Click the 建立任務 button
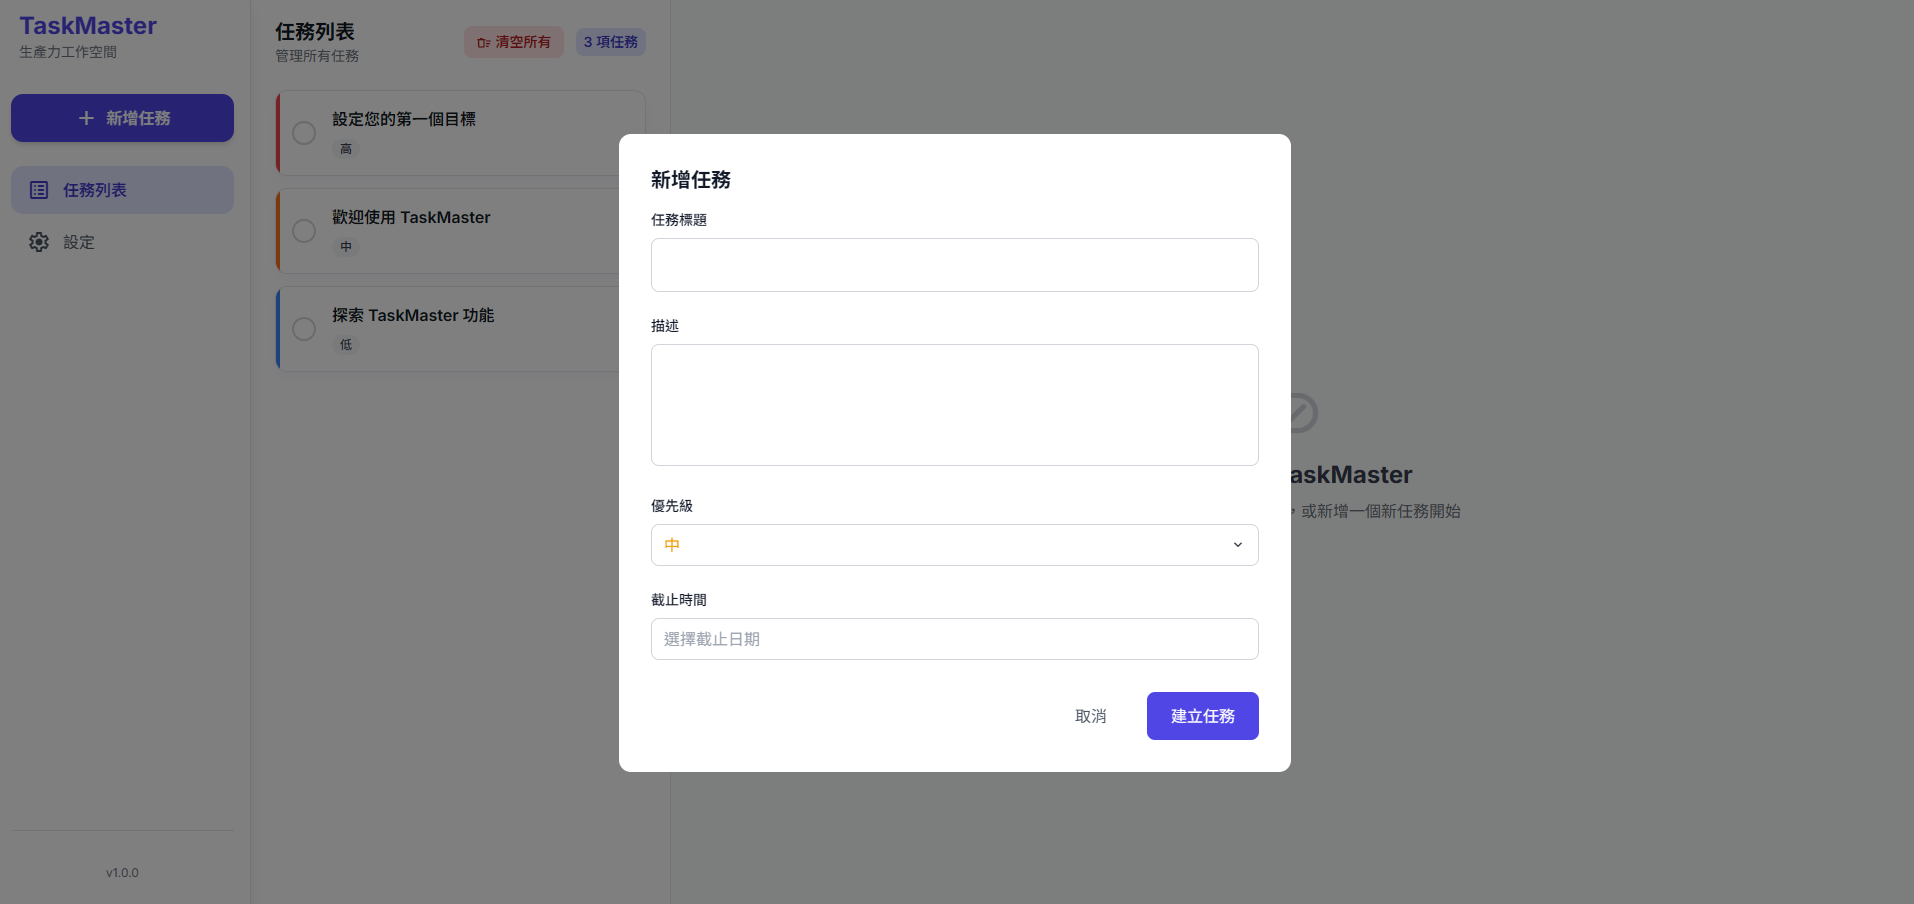This screenshot has height=904, width=1914. (x=1202, y=716)
